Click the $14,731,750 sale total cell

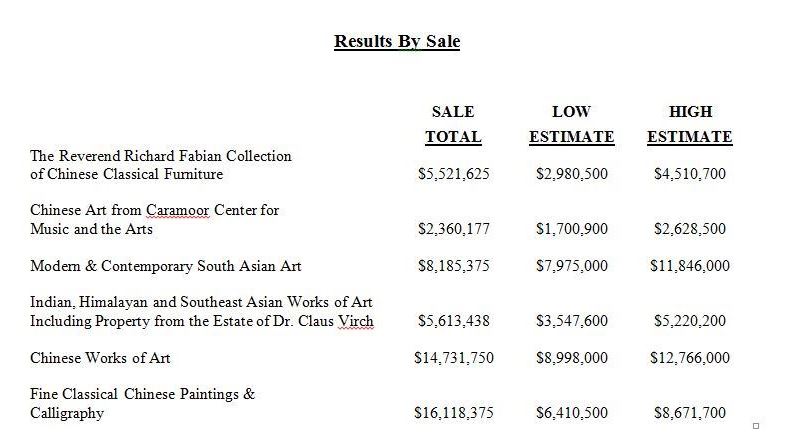[x=454, y=358]
